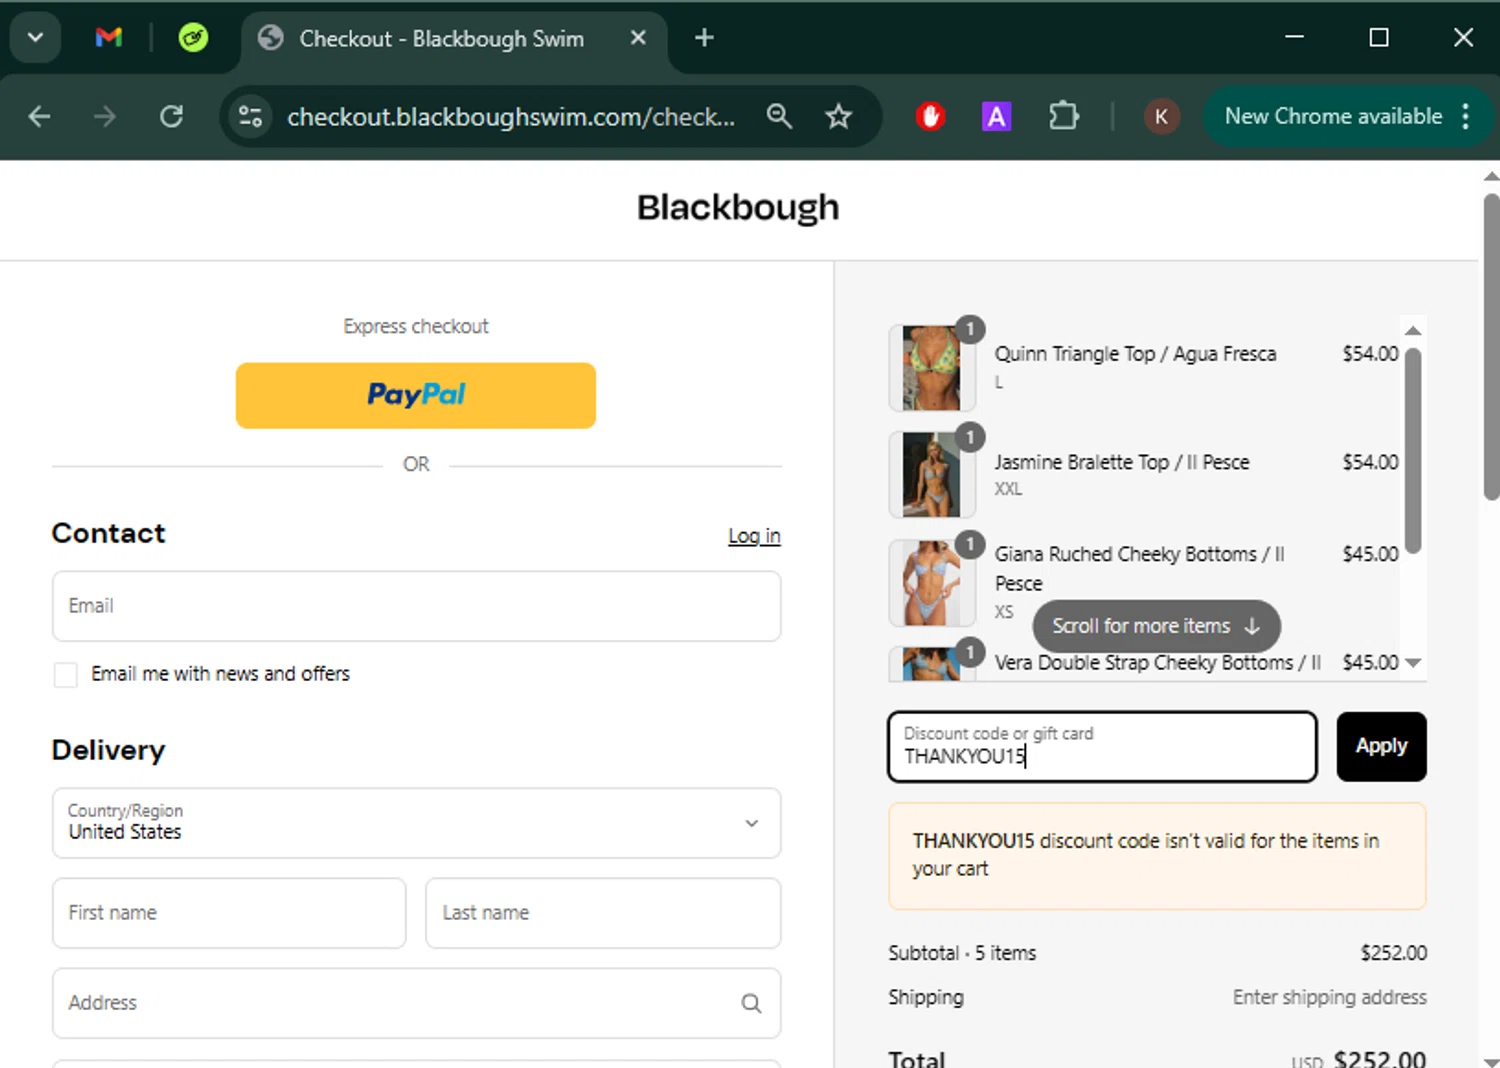Click the checkout.blackboughswim.com URL address bar
Image resolution: width=1500 pixels, height=1068 pixels.
(x=511, y=117)
